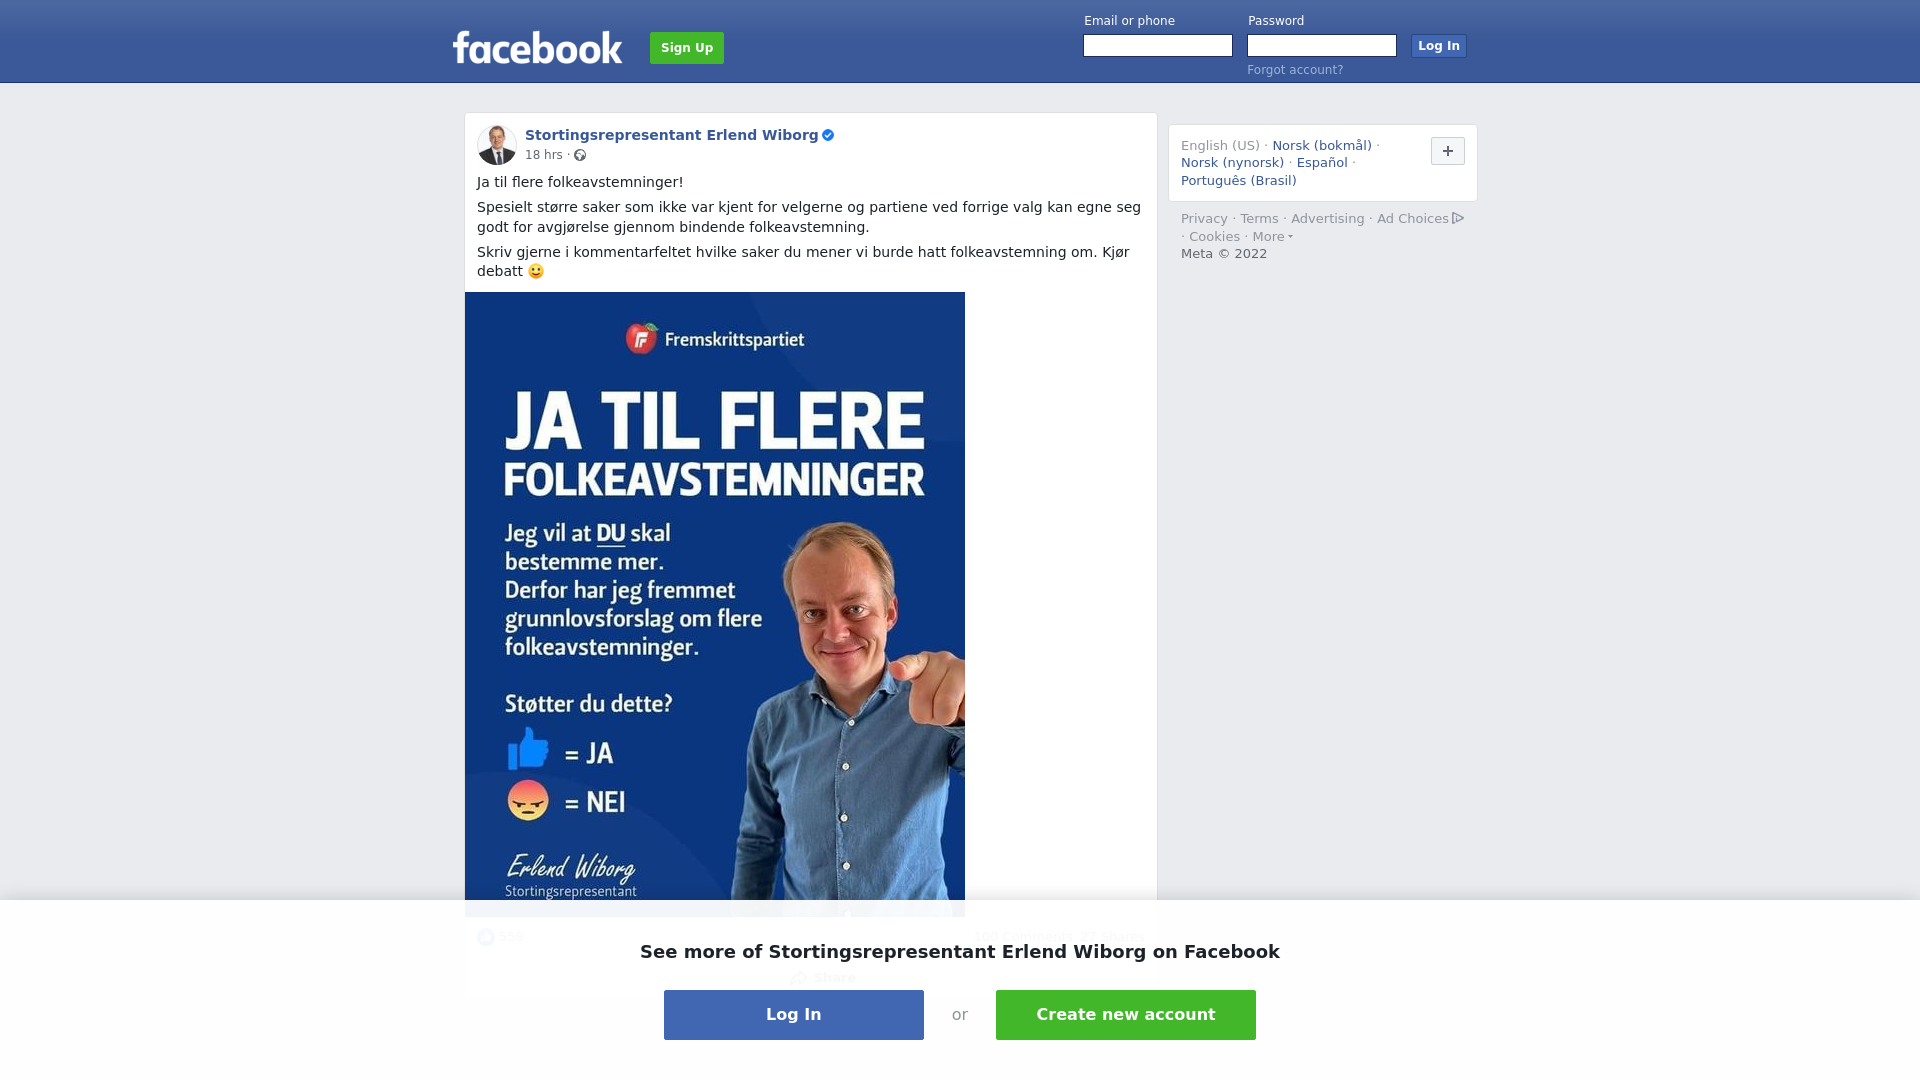Expand the More footer dropdown
1920x1080 pixels.
tap(1272, 237)
